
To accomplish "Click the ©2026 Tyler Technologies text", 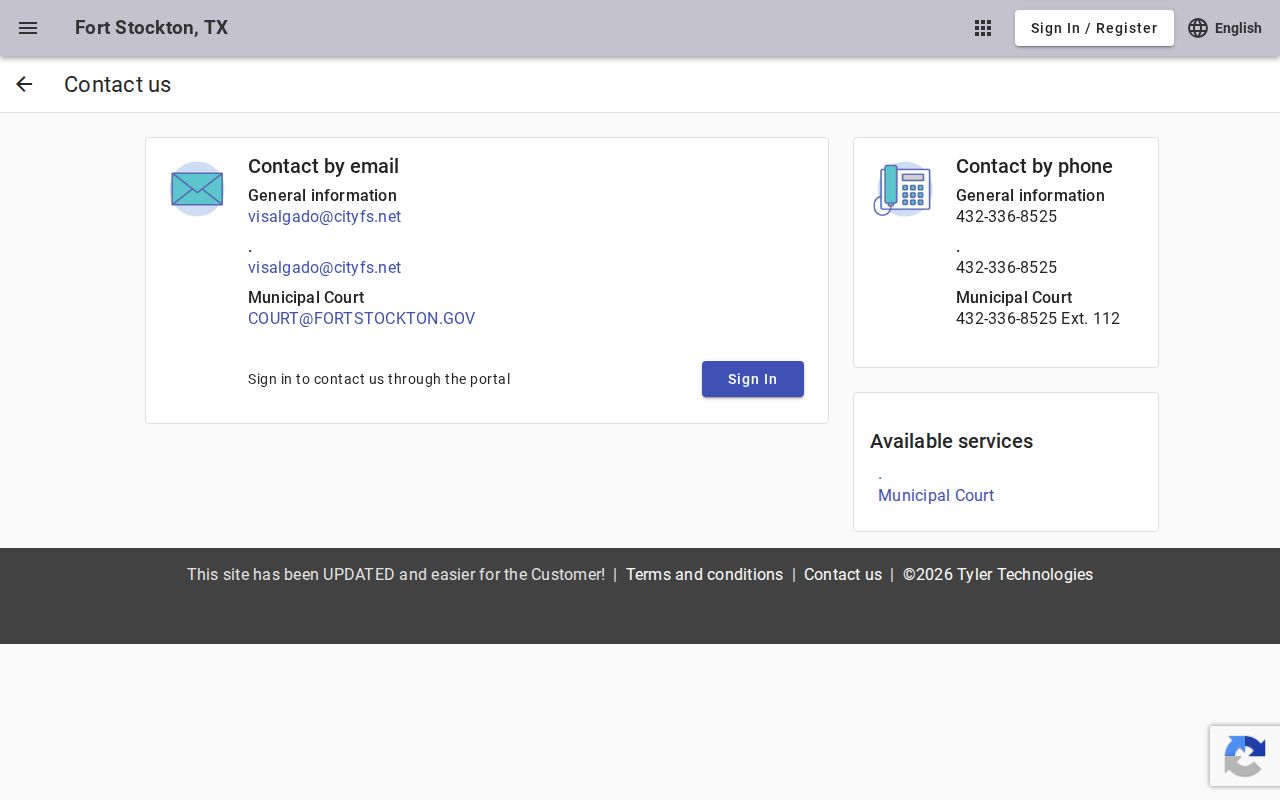I will pyautogui.click(x=998, y=574).
